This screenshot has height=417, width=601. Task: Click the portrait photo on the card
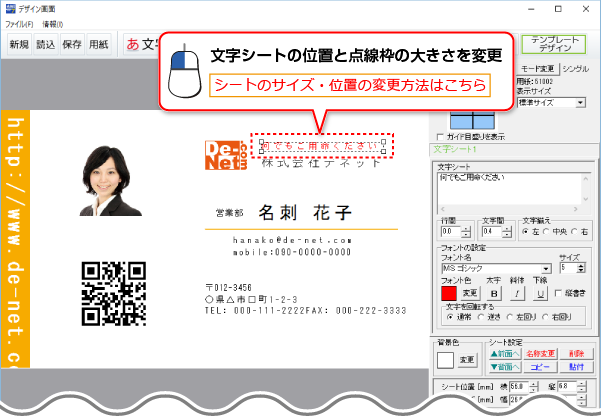click(110, 181)
